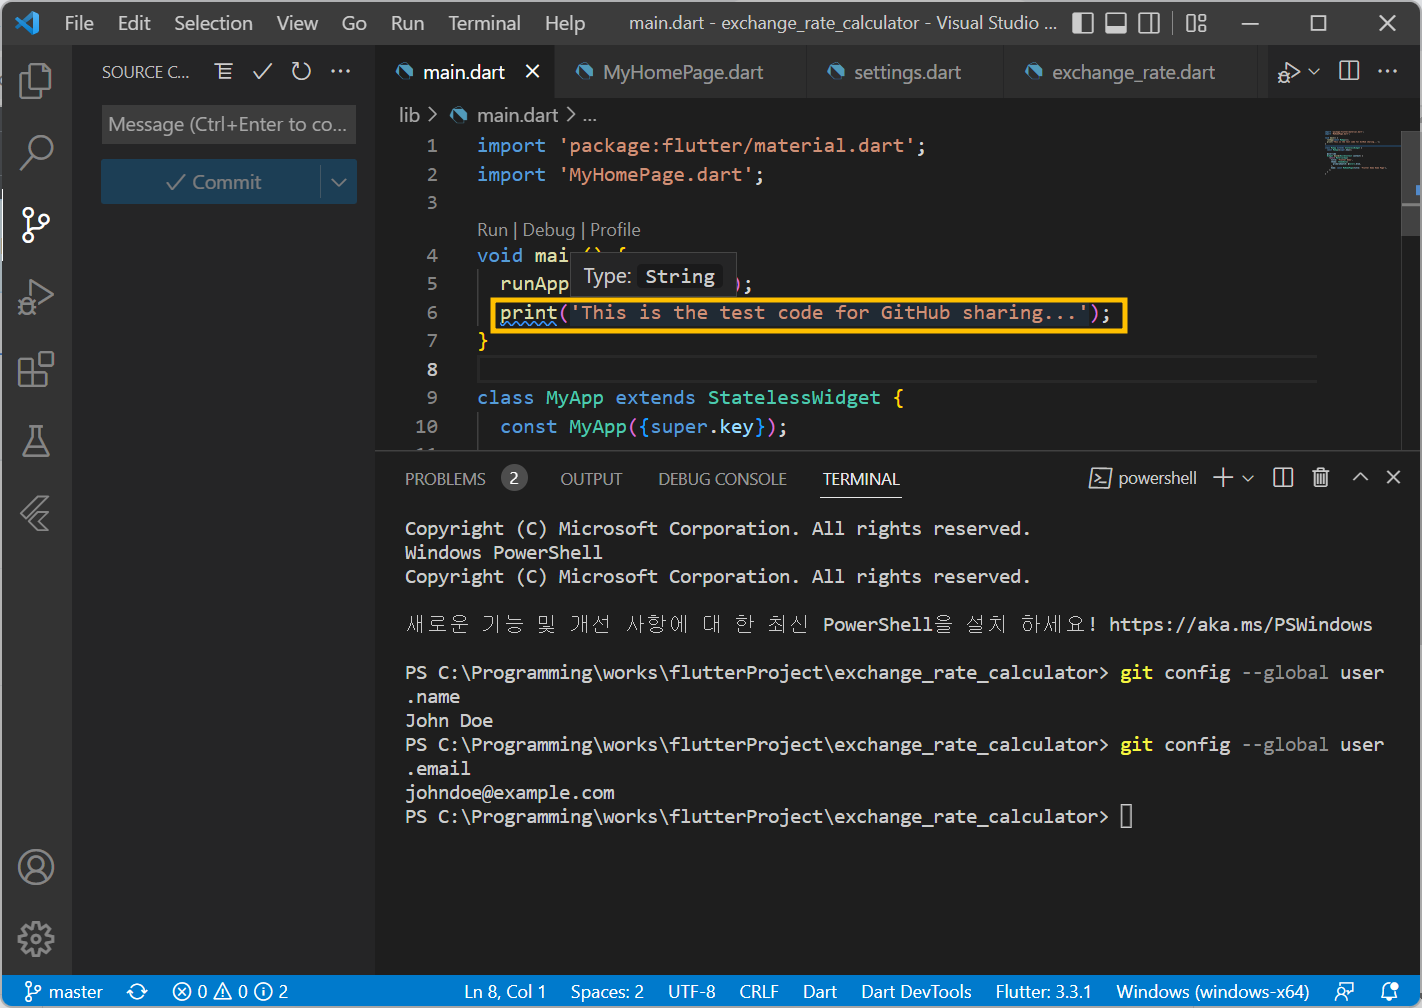
Task: Synchronize changes icon in status bar
Action: pos(137,991)
